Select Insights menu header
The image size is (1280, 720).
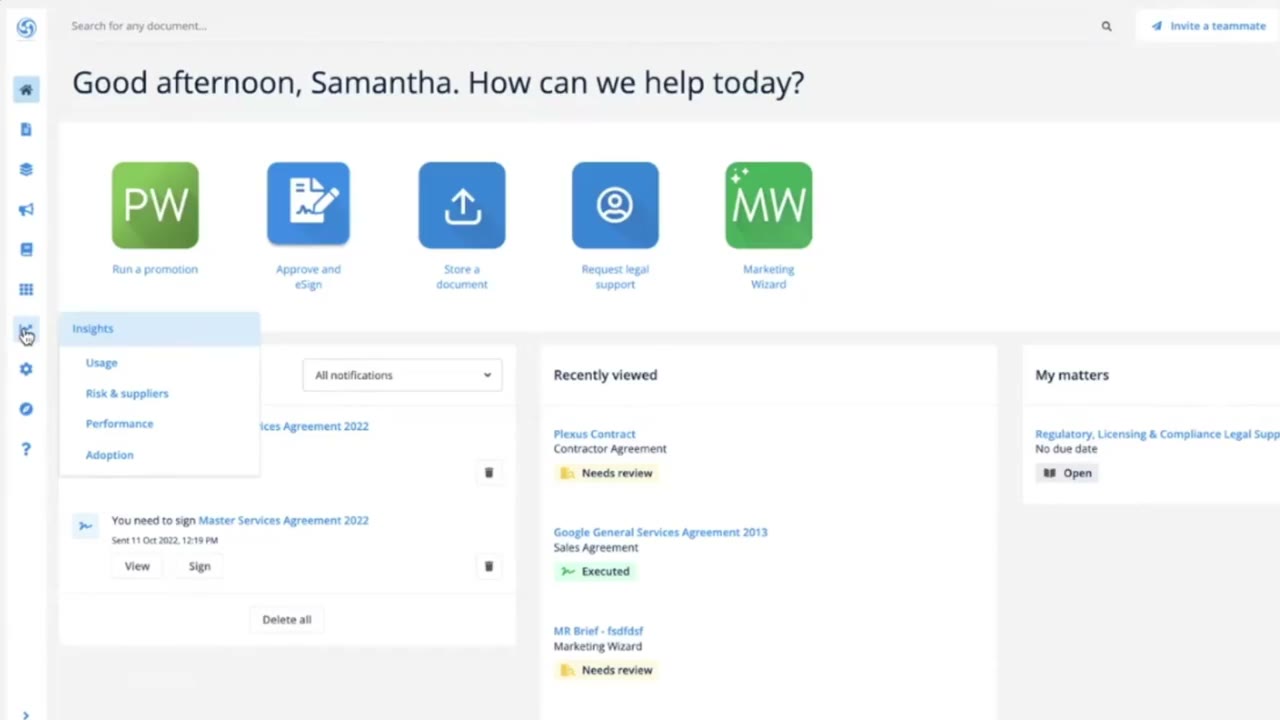(x=160, y=328)
